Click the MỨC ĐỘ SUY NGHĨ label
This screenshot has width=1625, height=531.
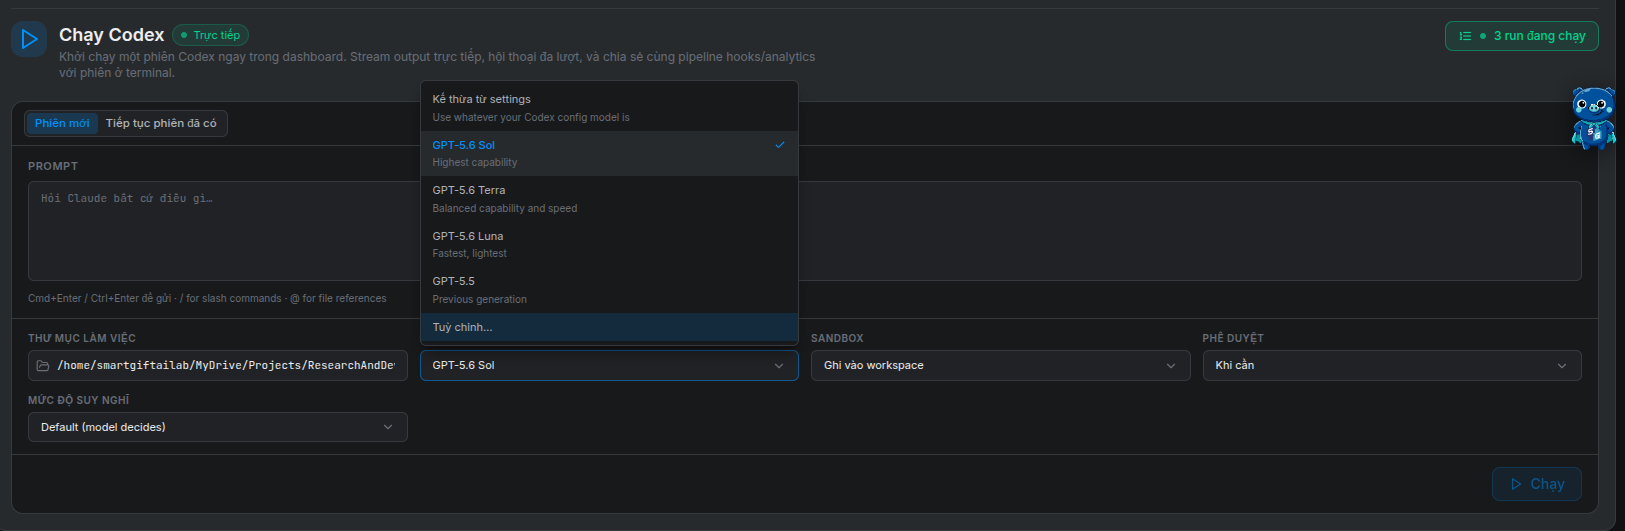point(79,400)
